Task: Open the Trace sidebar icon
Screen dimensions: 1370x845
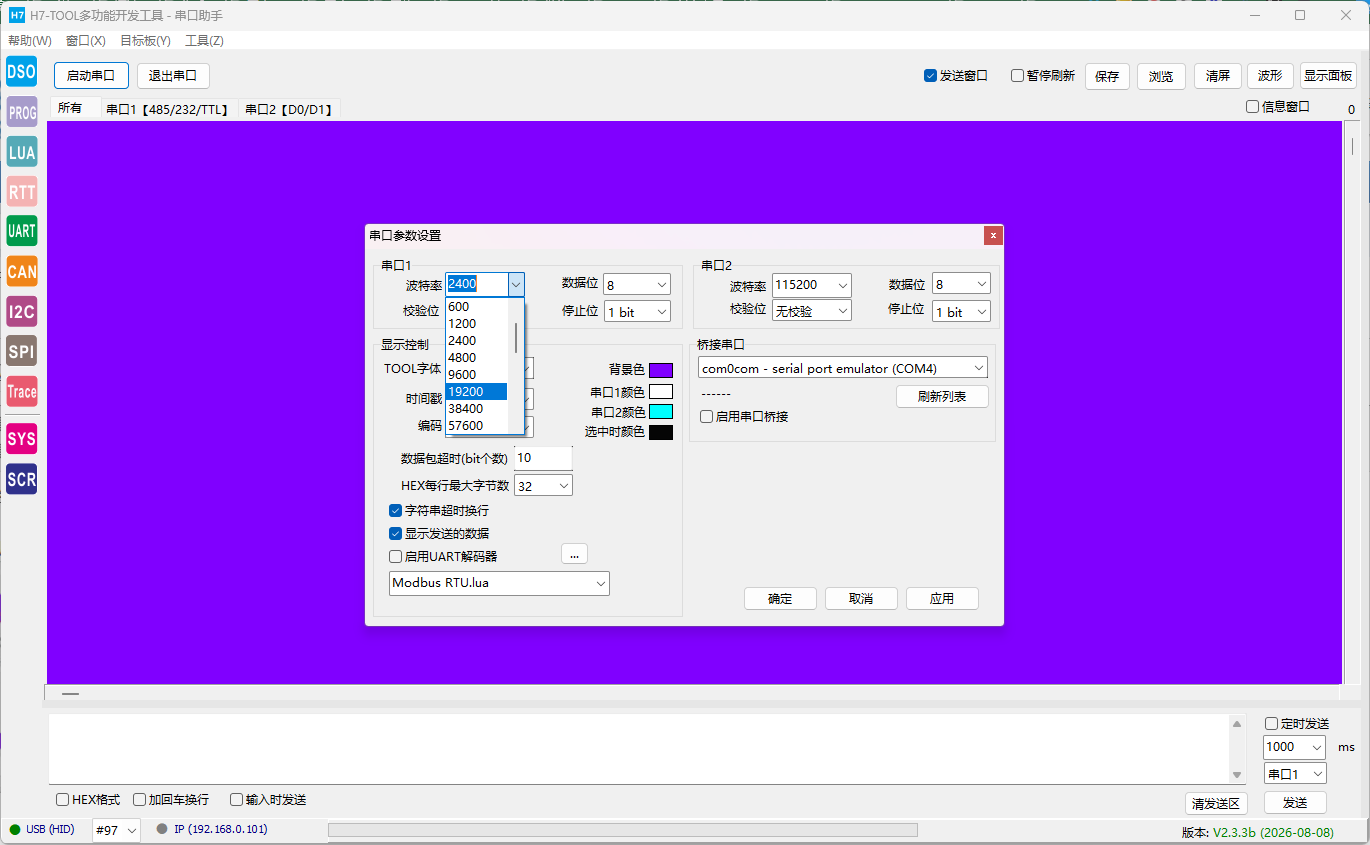Action: click(x=22, y=391)
